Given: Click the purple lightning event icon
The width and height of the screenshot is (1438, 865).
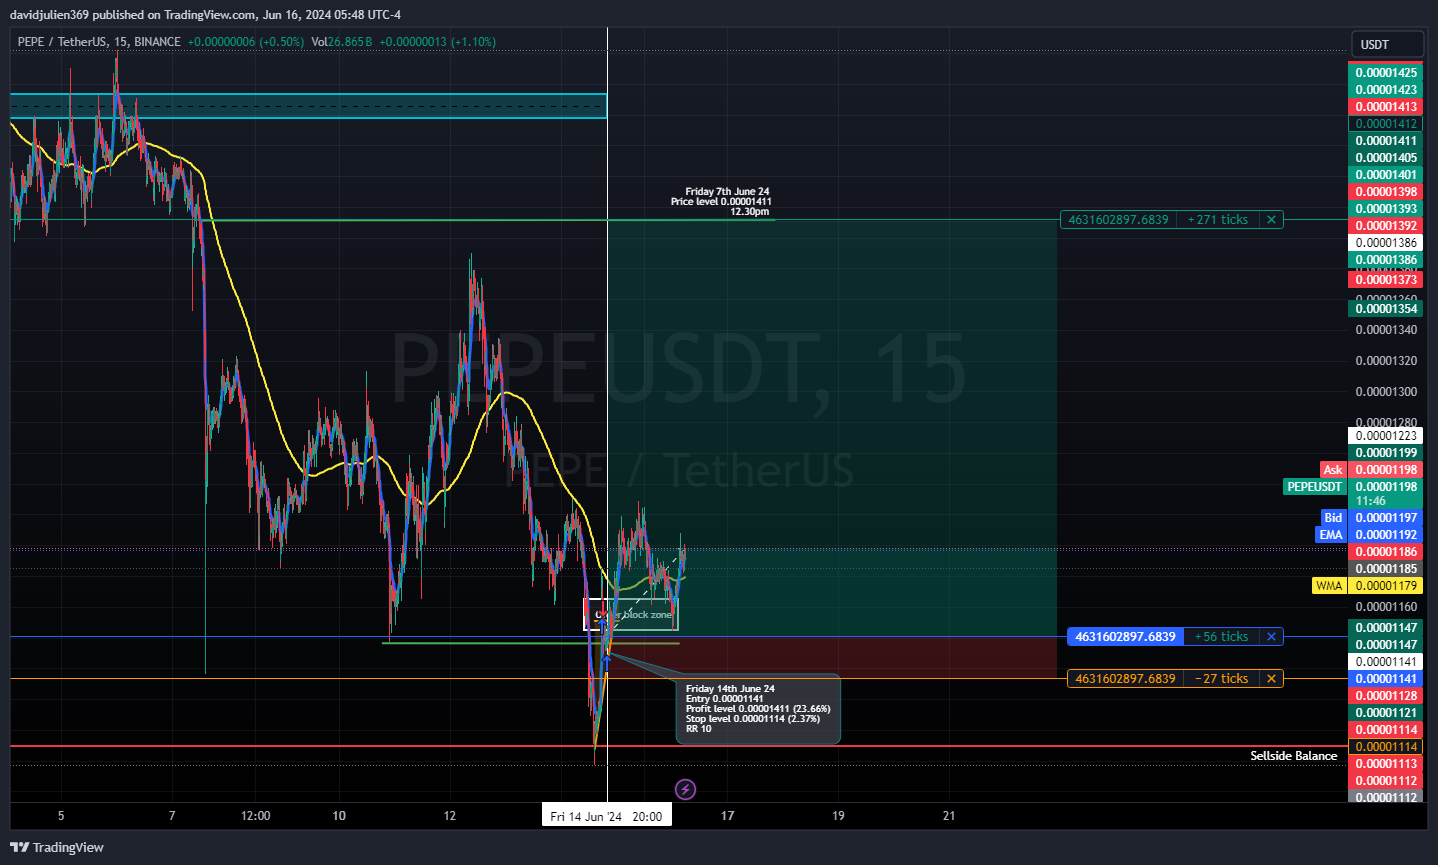Looking at the screenshot, I should pyautogui.click(x=685, y=790).
